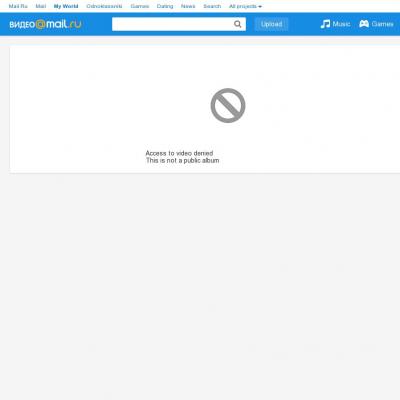
Task: Click the gamepad icon in blue bar
Action: (364, 24)
